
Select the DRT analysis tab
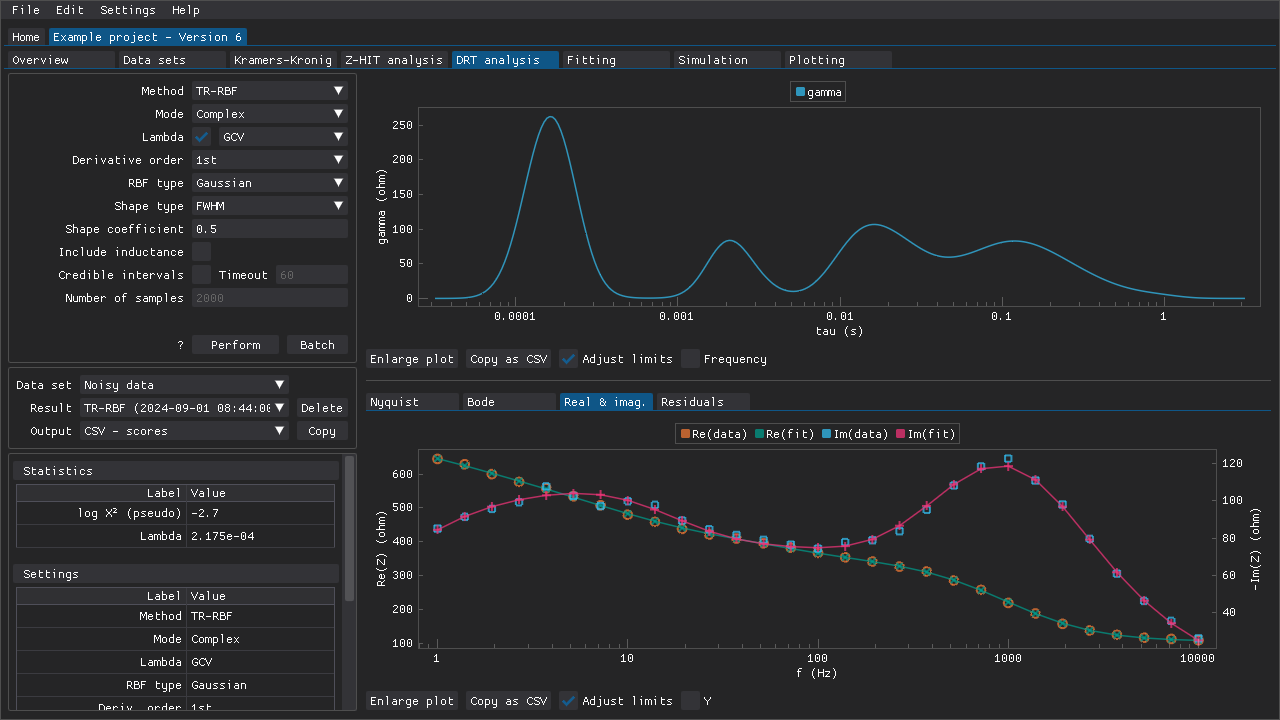point(505,60)
